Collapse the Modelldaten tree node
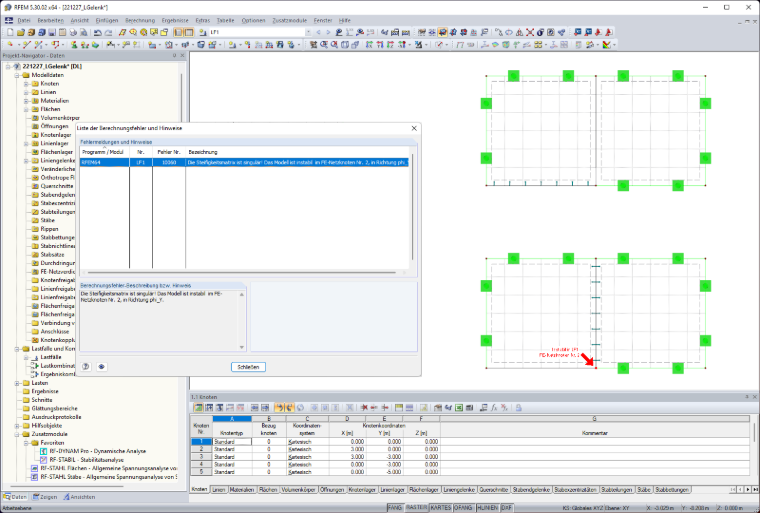 coord(17,75)
